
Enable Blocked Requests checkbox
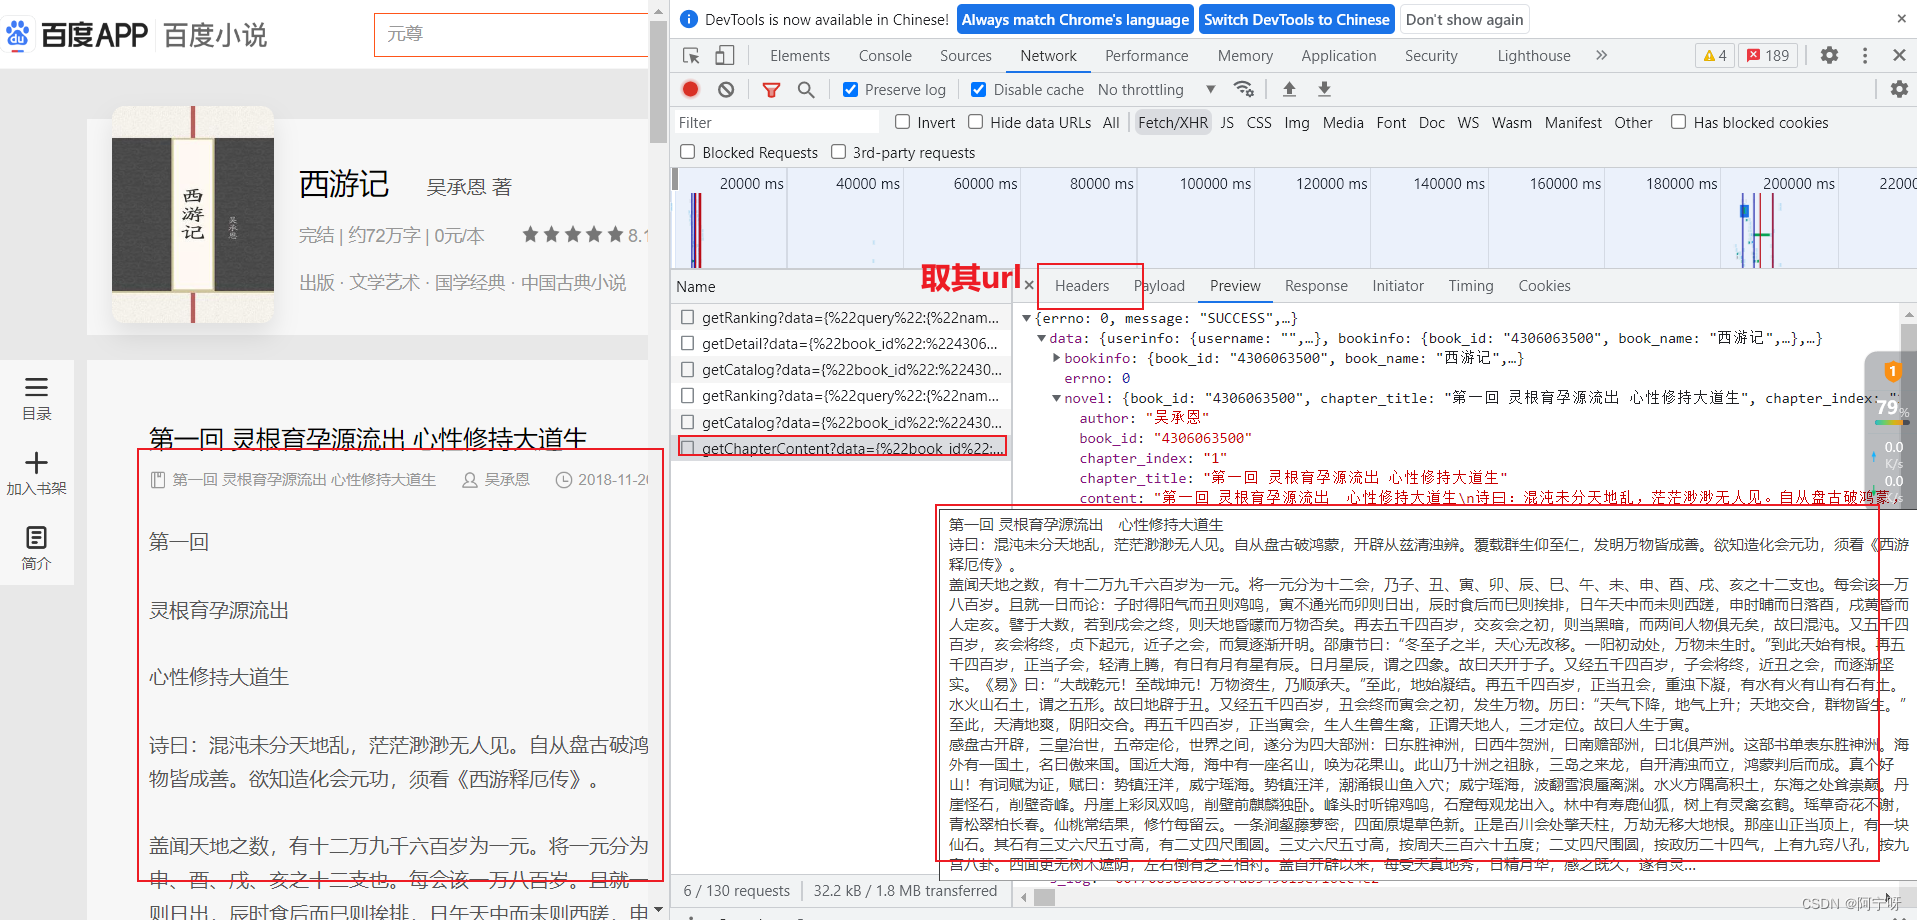coord(688,152)
